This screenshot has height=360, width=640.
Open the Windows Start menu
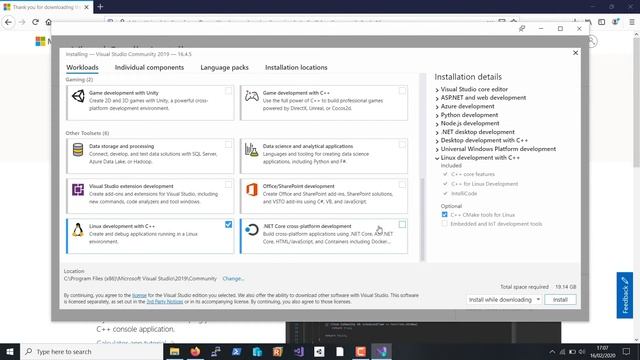point(10,352)
